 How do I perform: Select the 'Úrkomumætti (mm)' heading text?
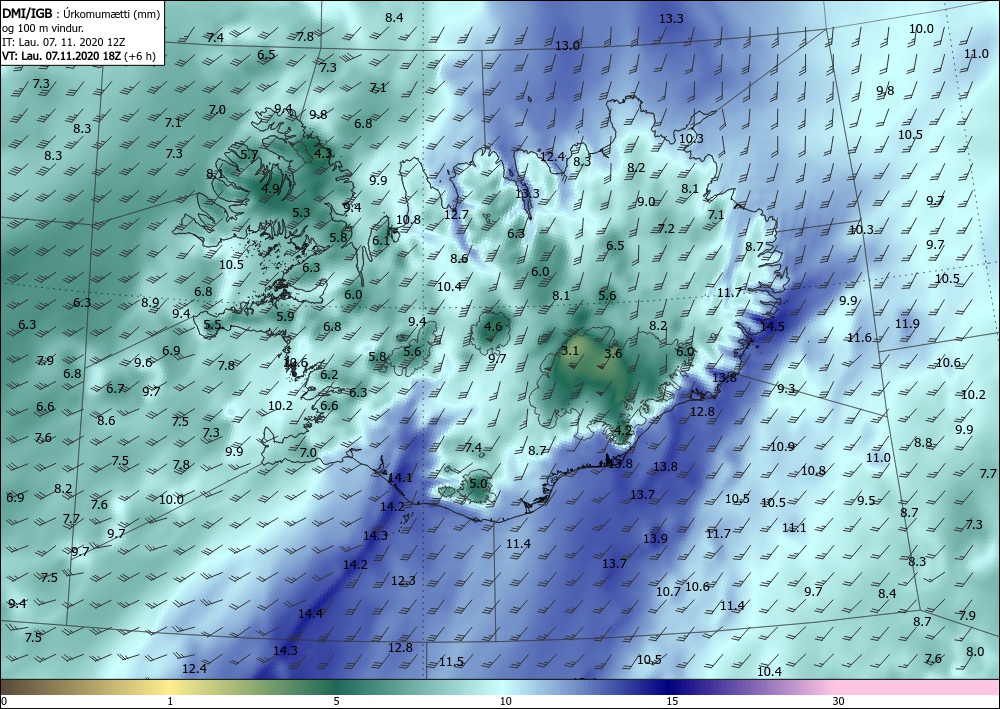pos(112,14)
